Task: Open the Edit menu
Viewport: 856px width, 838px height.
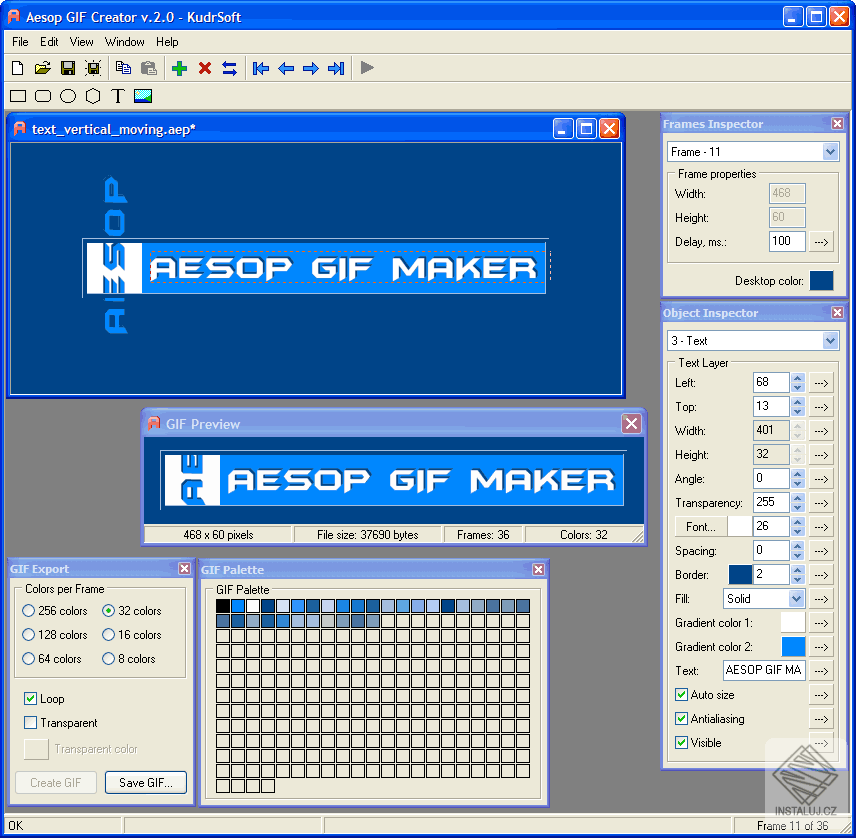Action: tap(48, 42)
